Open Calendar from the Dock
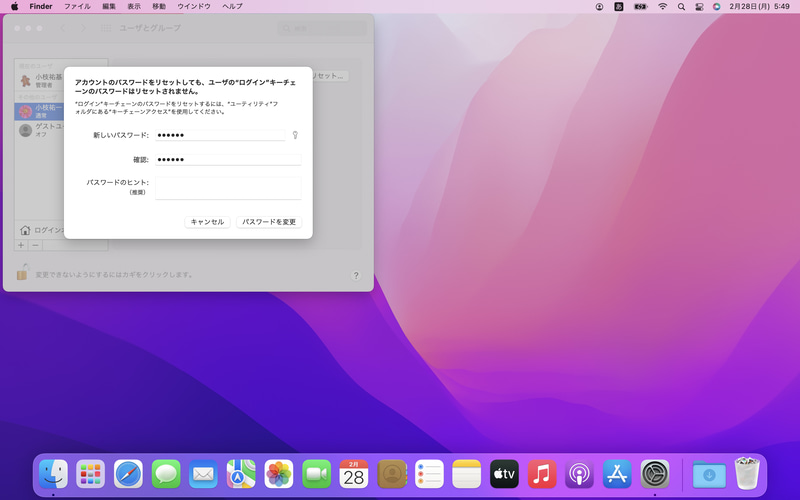Screen dimensions: 800x500 pyautogui.click(x=354, y=474)
